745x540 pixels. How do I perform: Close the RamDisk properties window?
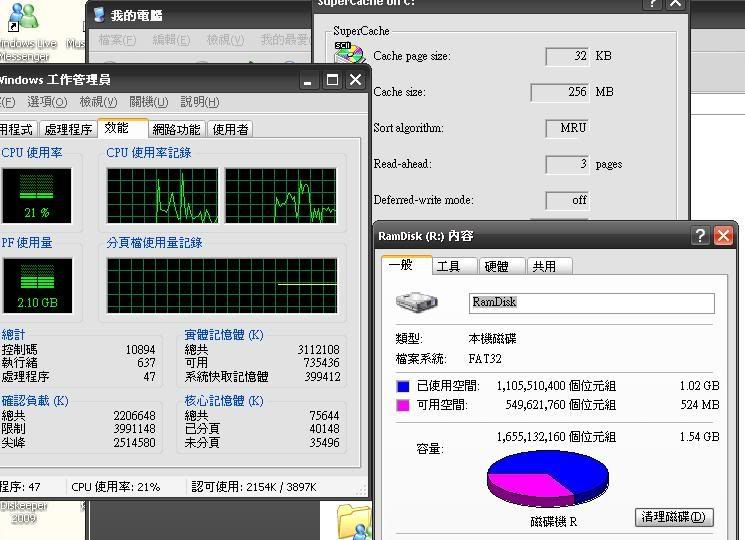click(723, 235)
